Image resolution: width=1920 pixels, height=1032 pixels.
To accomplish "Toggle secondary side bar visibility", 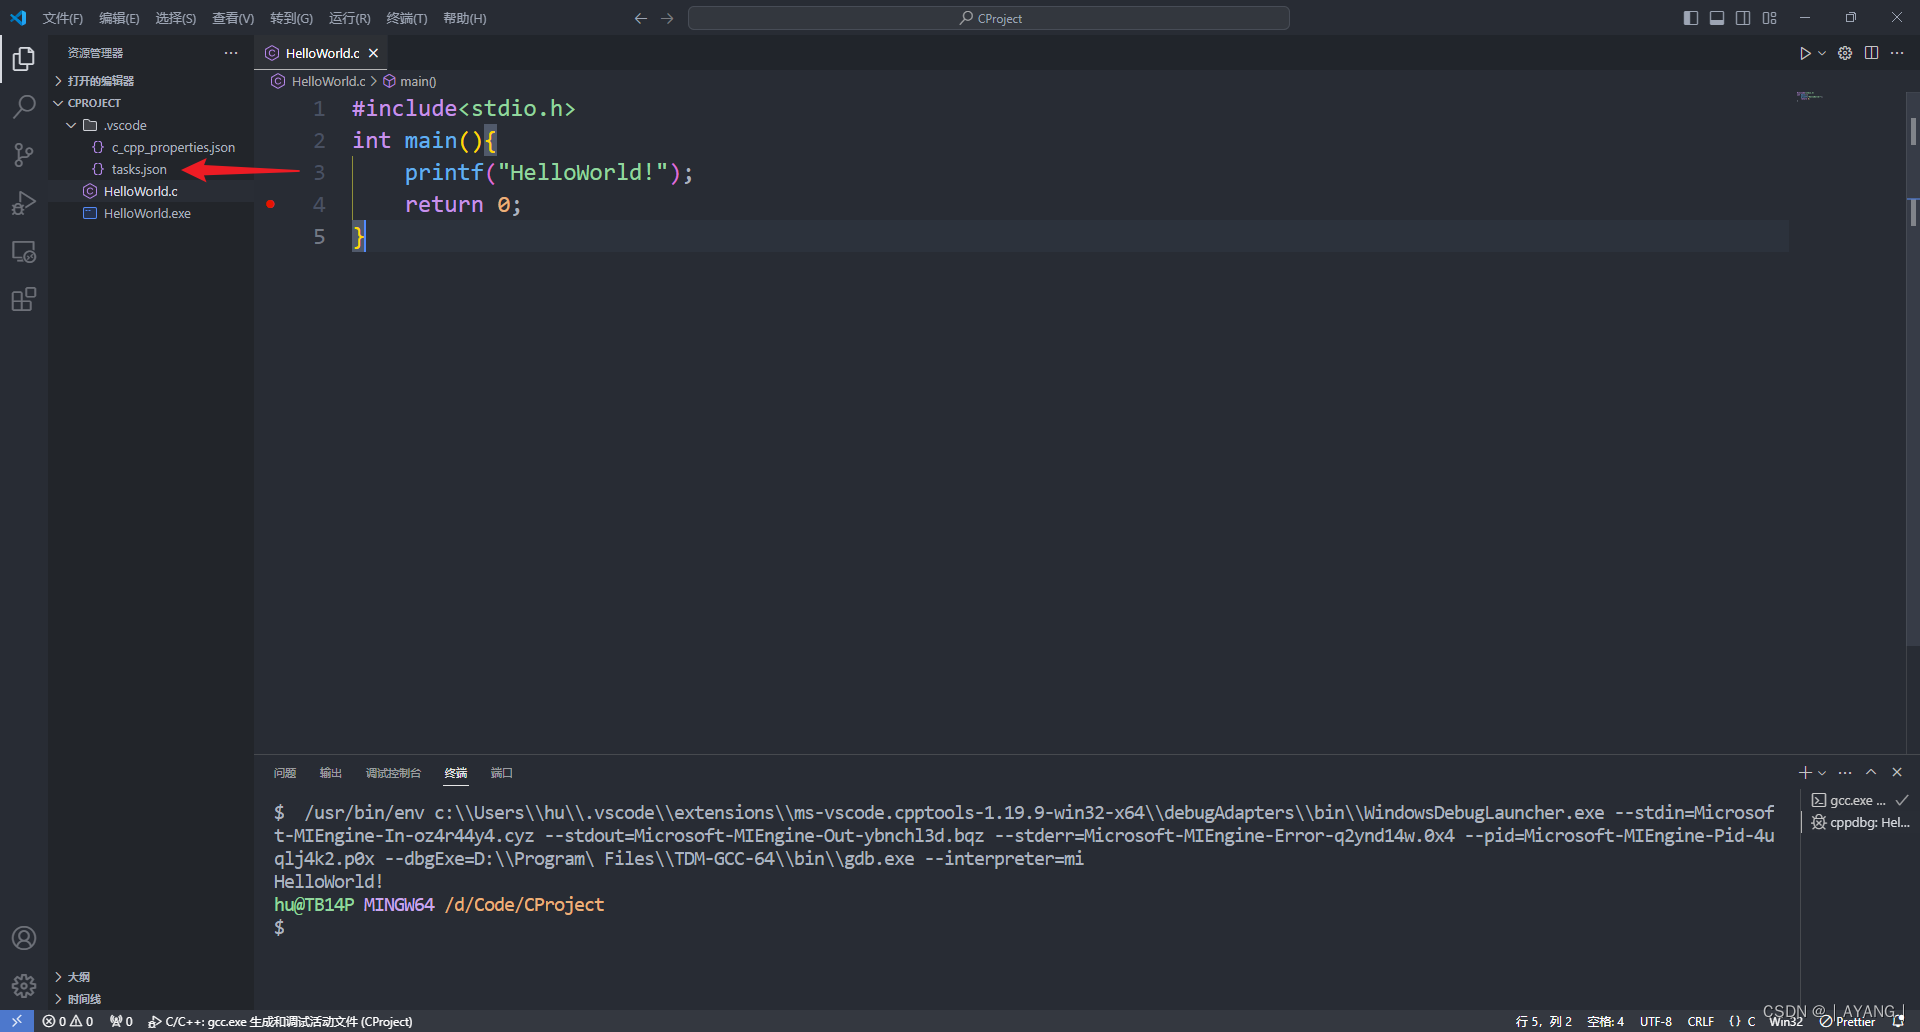I will click(1743, 18).
